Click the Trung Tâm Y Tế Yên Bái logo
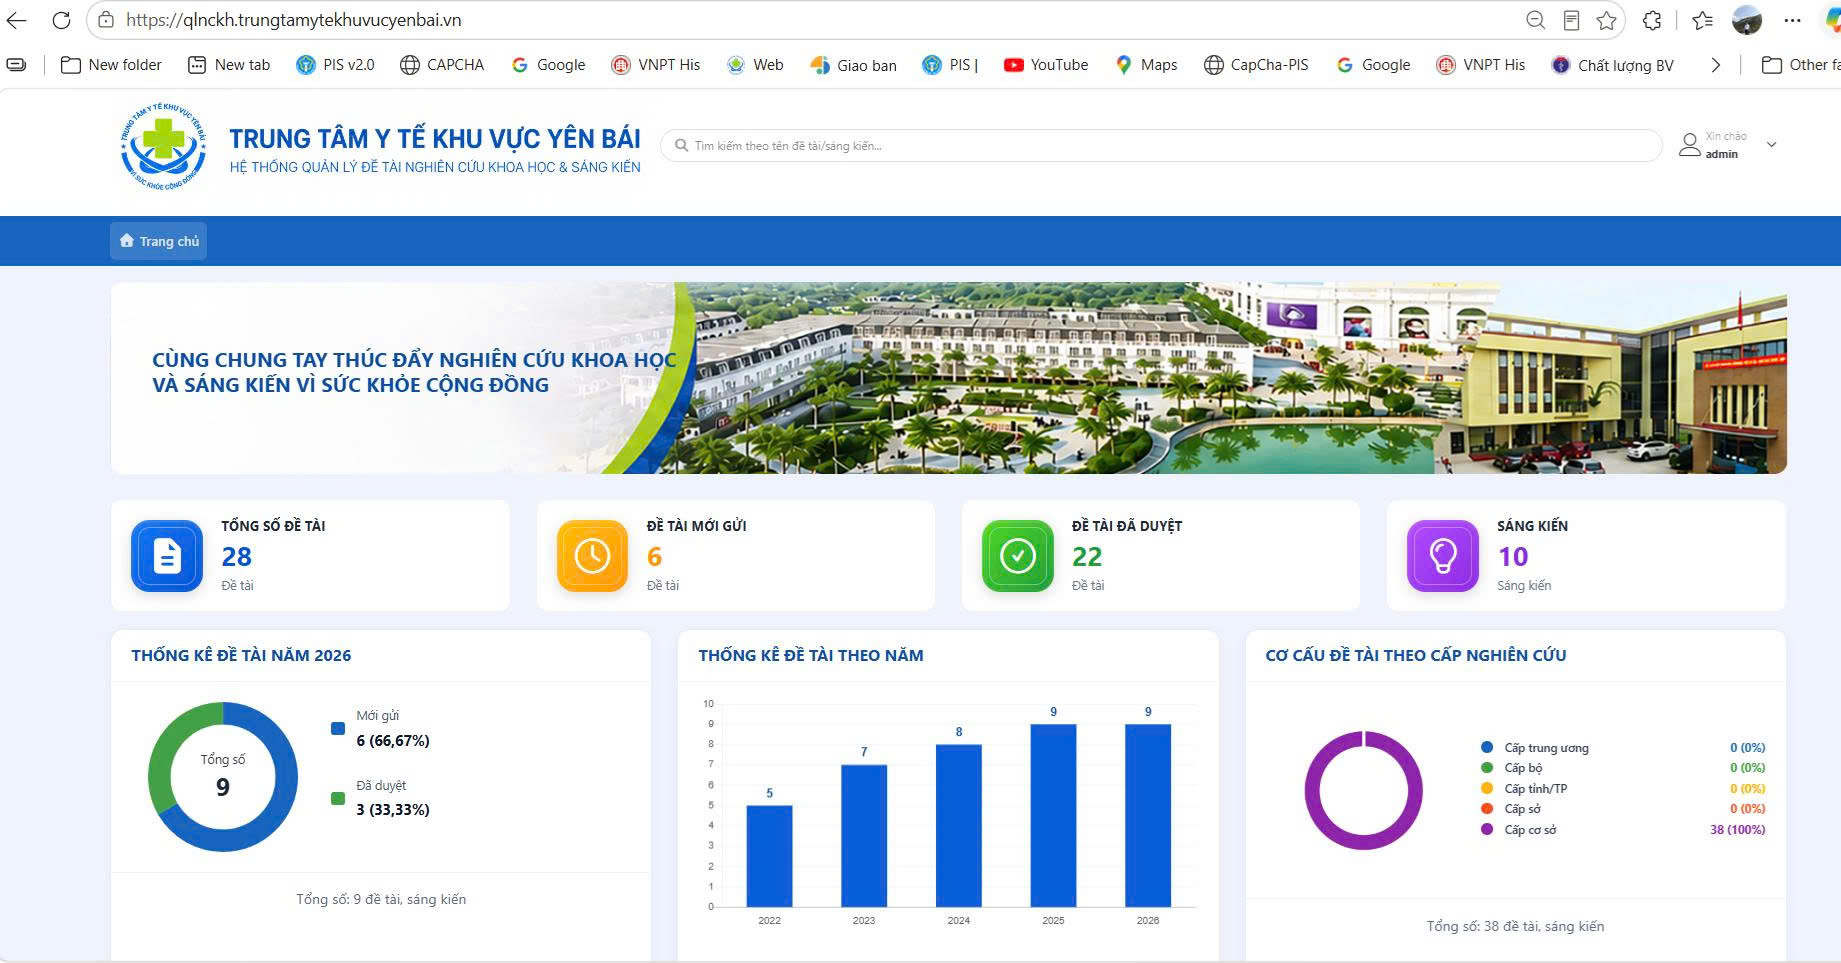The width and height of the screenshot is (1841, 963). [163, 146]
